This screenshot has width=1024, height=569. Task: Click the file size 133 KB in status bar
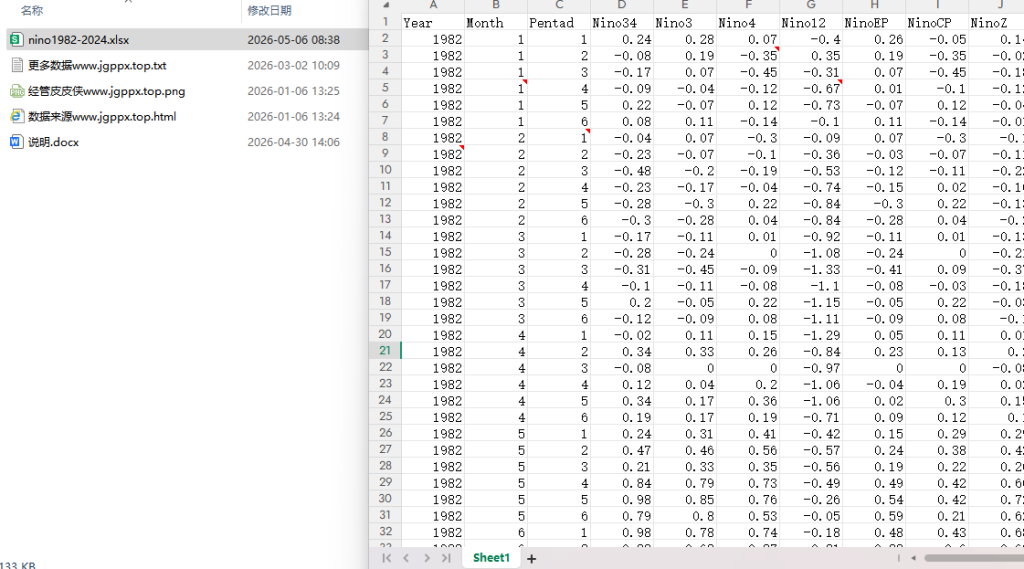pos(18,565)
